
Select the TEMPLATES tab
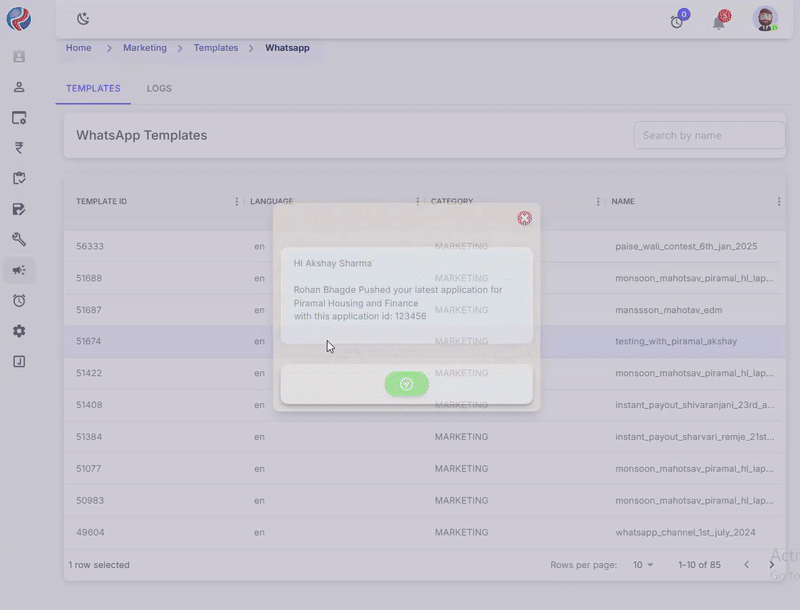pos(93,89)
